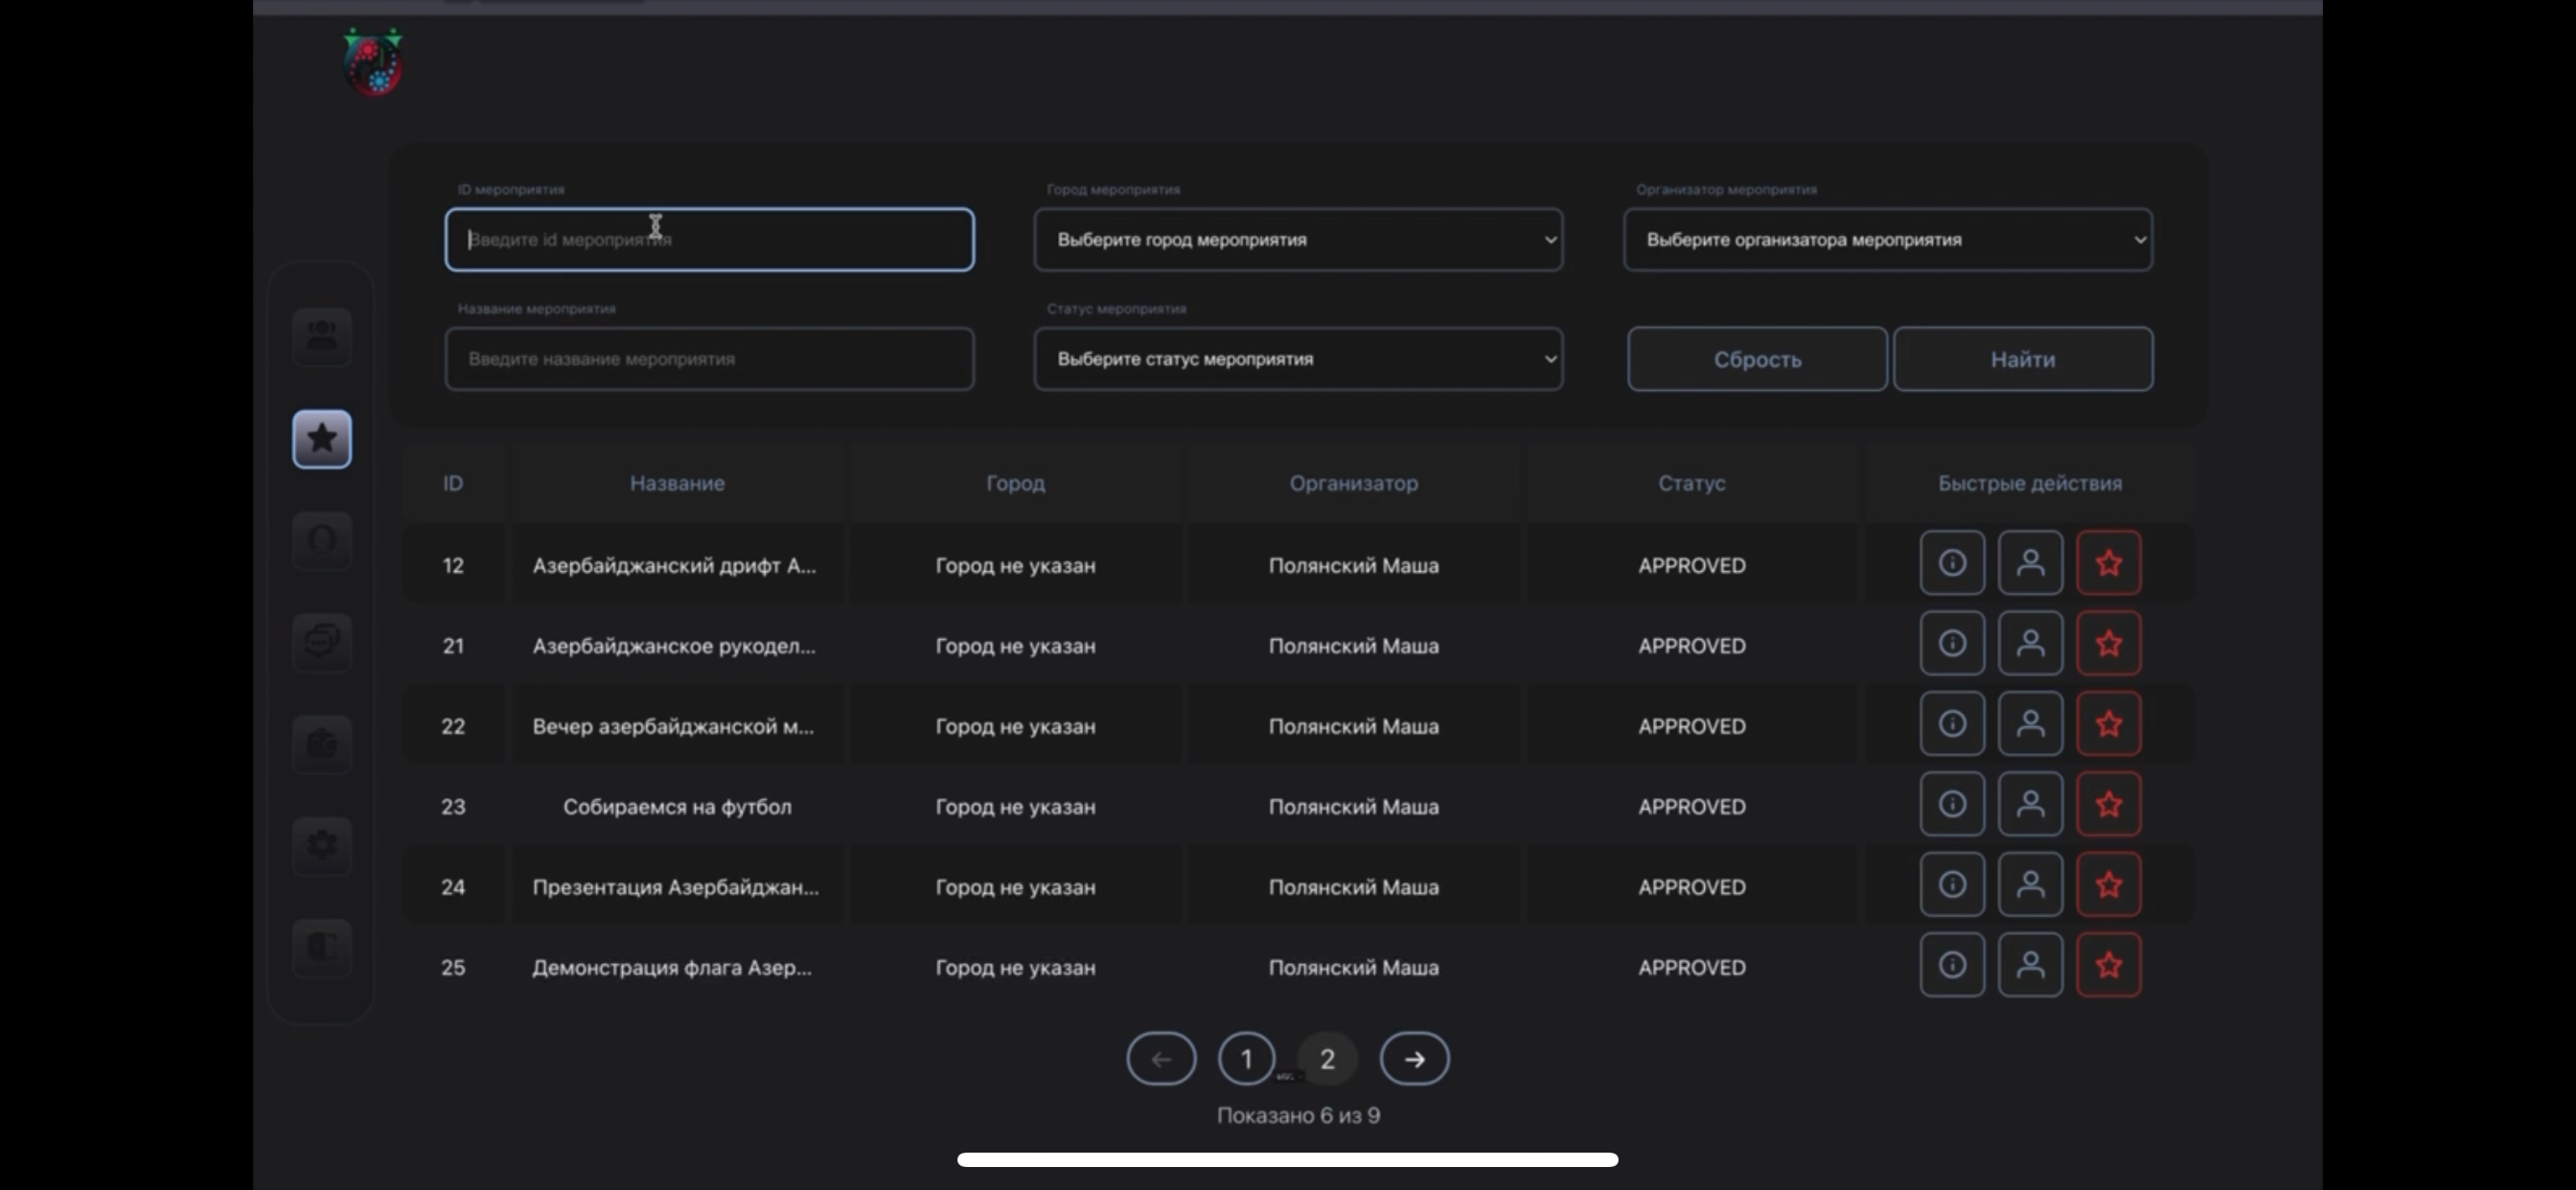2576x1190 pixels.
Task: Open participants for event 21
Action: pyautogui.click(x=2030, y=643)
